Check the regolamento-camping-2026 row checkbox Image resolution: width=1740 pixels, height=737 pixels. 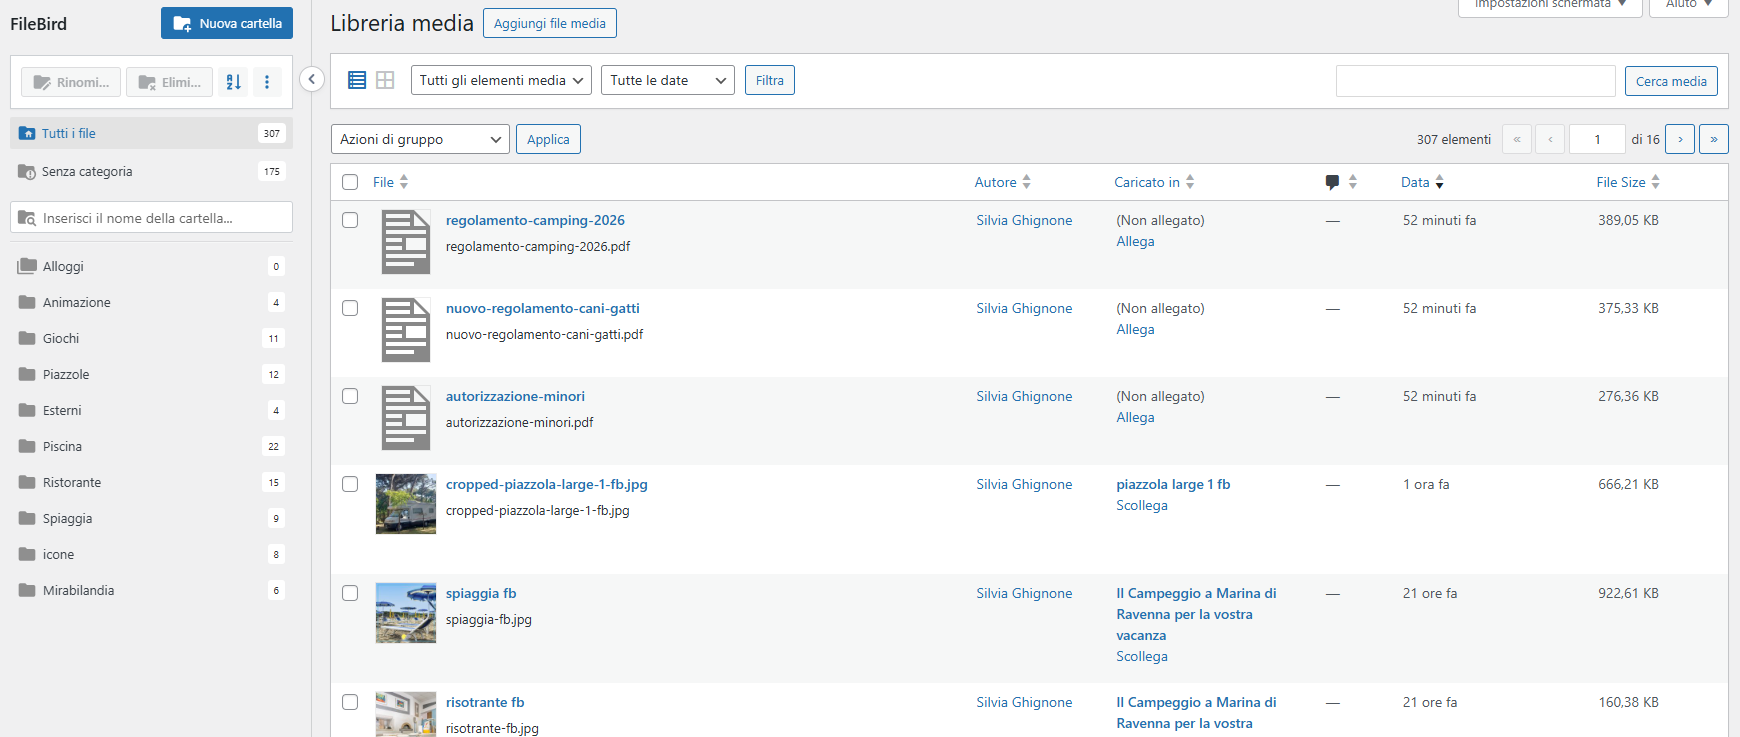point(350,220)
